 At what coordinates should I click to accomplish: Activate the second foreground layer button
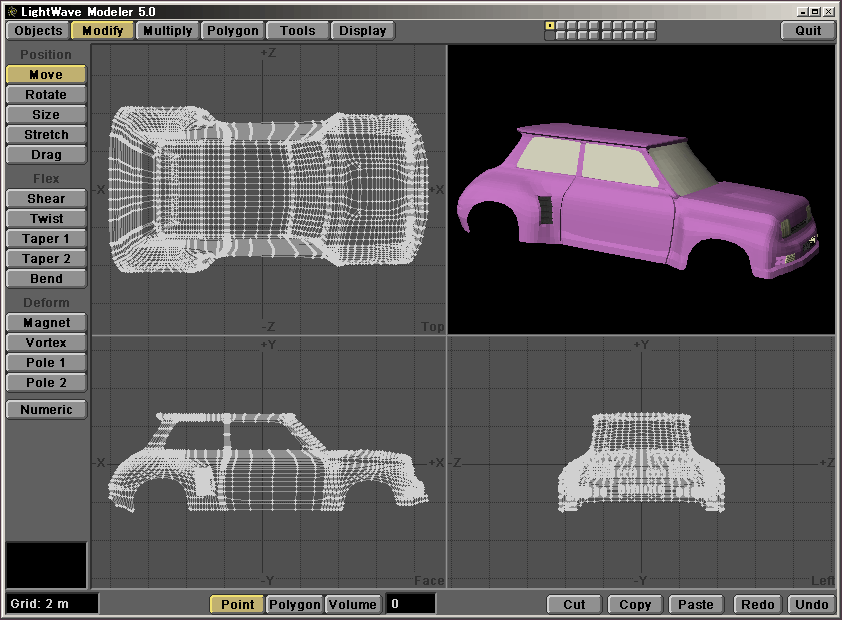click(x=560, y=25)
